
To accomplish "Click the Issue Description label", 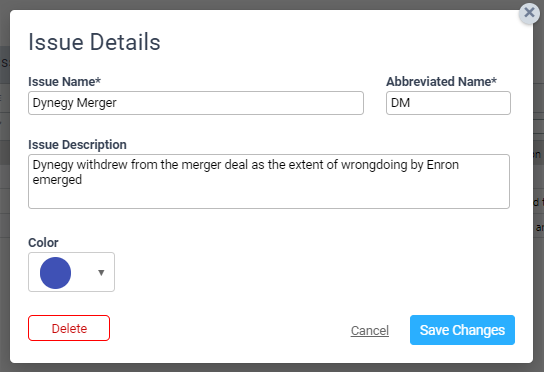I will click(x=77, y=145).
